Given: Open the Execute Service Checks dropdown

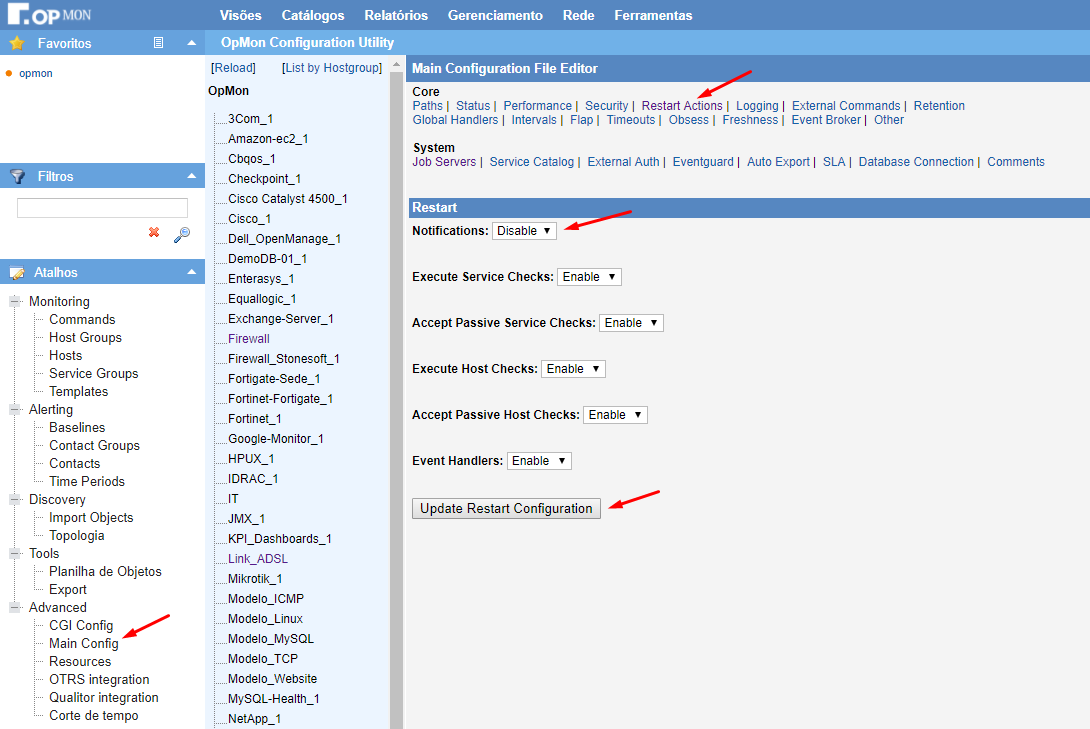Looking at the screenshot, I should click(589, 277).
